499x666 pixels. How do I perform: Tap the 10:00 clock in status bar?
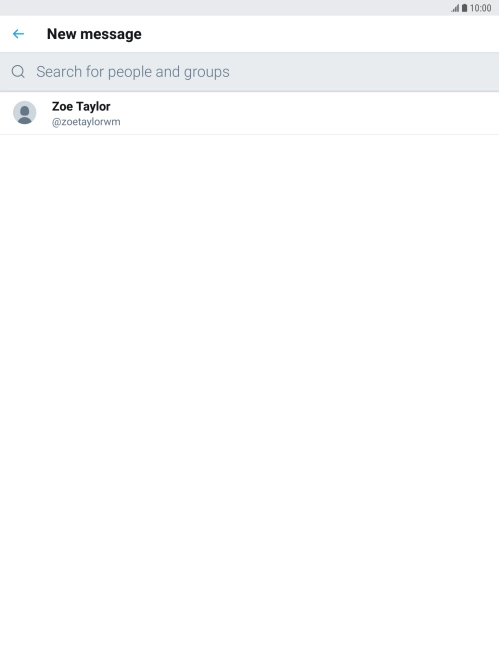click(x=480, y=8)
